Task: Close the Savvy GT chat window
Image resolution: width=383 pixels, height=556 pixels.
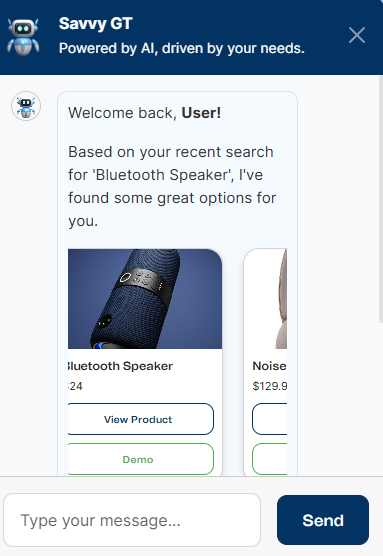Action: coord(357,35)
